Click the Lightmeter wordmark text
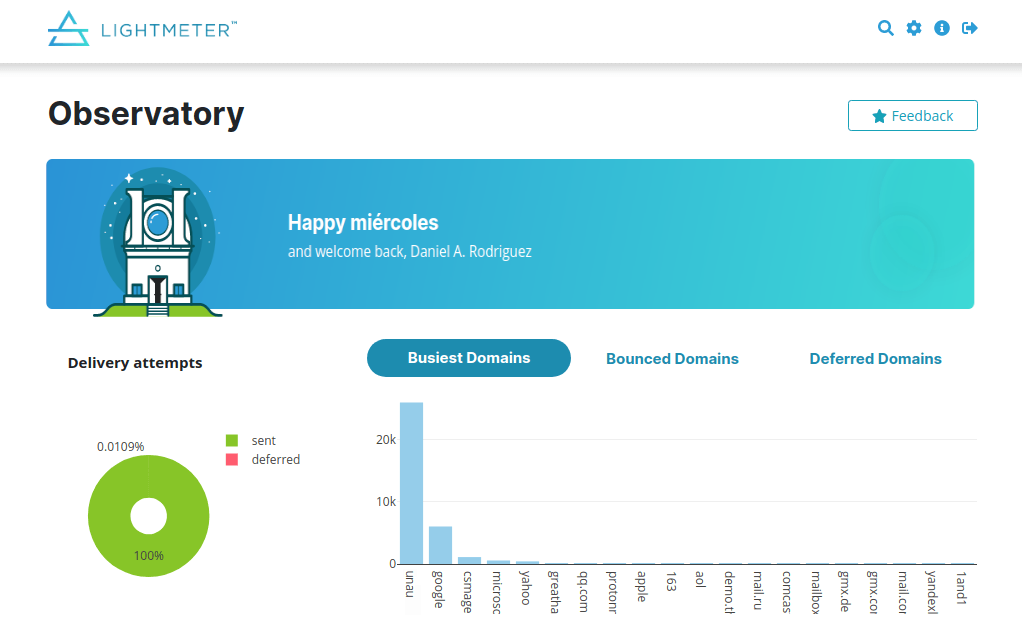This screenshot has height=637, width=1022. point(168,30)
